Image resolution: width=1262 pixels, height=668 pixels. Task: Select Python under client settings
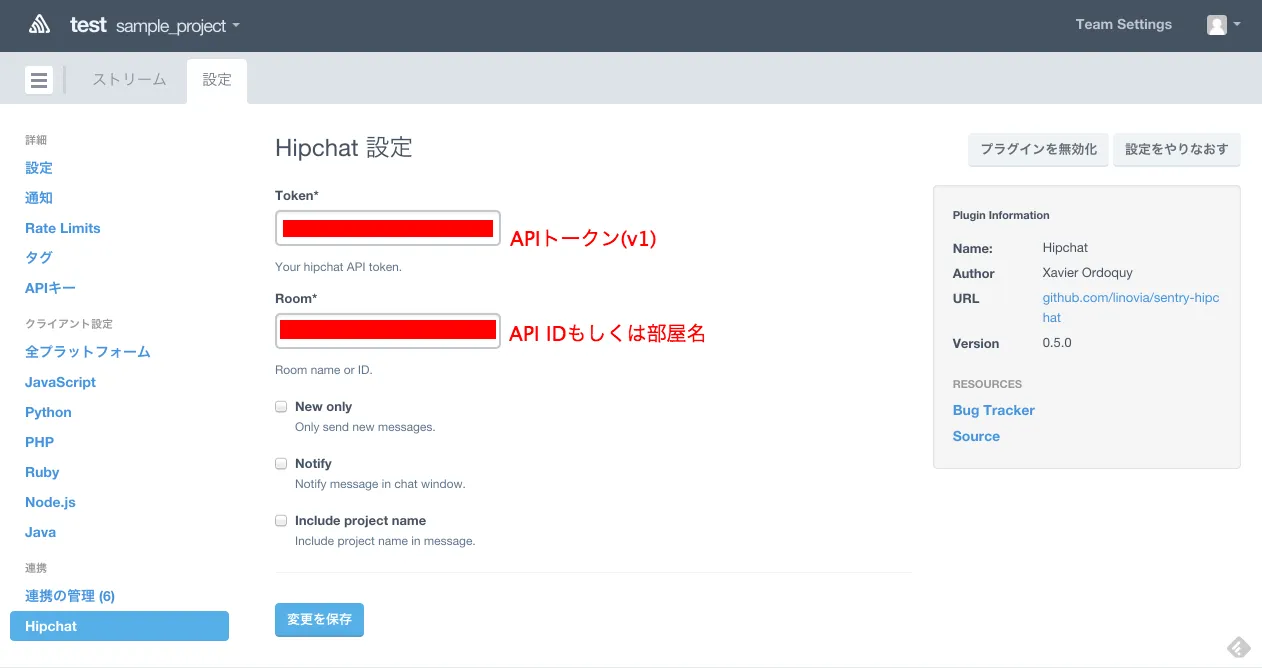[48, 411]
